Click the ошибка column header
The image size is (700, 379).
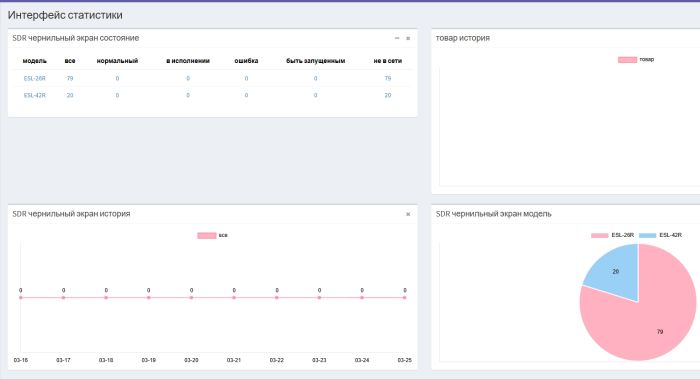click(x=246, y=61)
